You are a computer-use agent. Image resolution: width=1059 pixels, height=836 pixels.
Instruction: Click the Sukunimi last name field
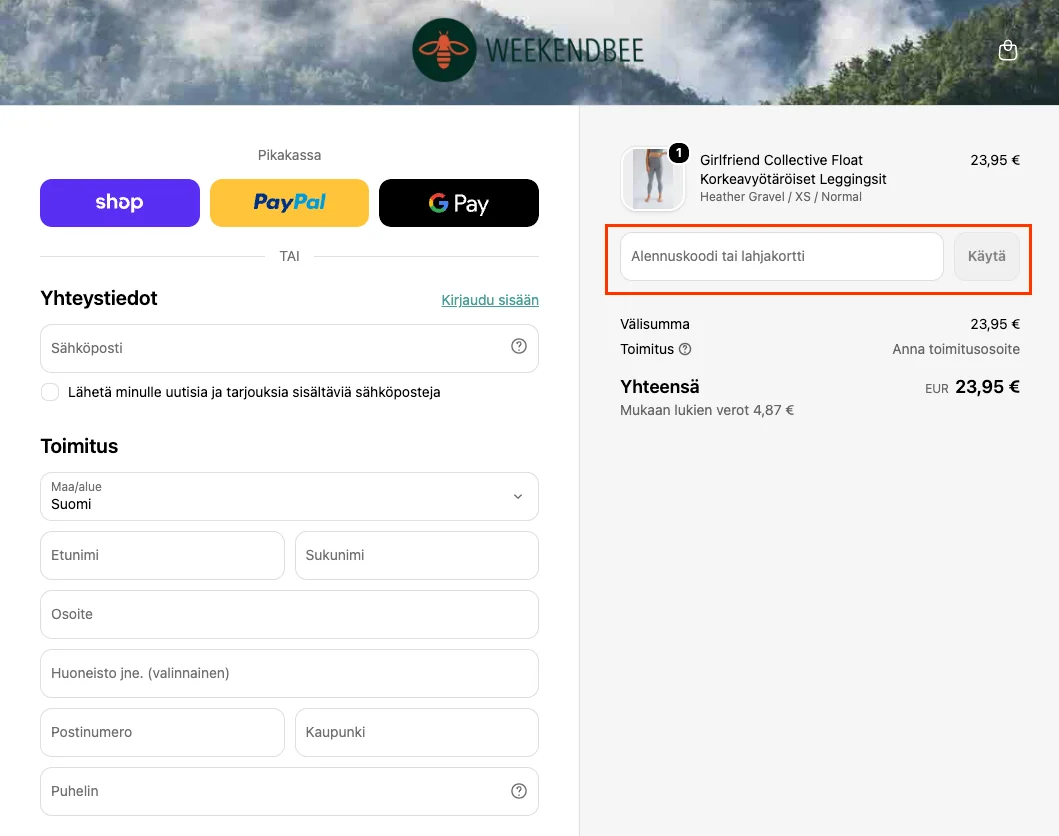tap(417, 555)
